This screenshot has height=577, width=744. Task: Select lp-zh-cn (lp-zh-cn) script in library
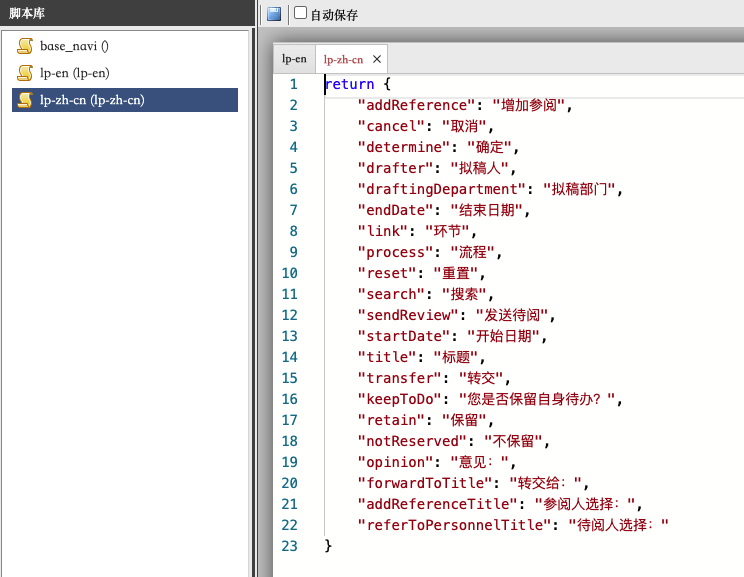[125, 100]
